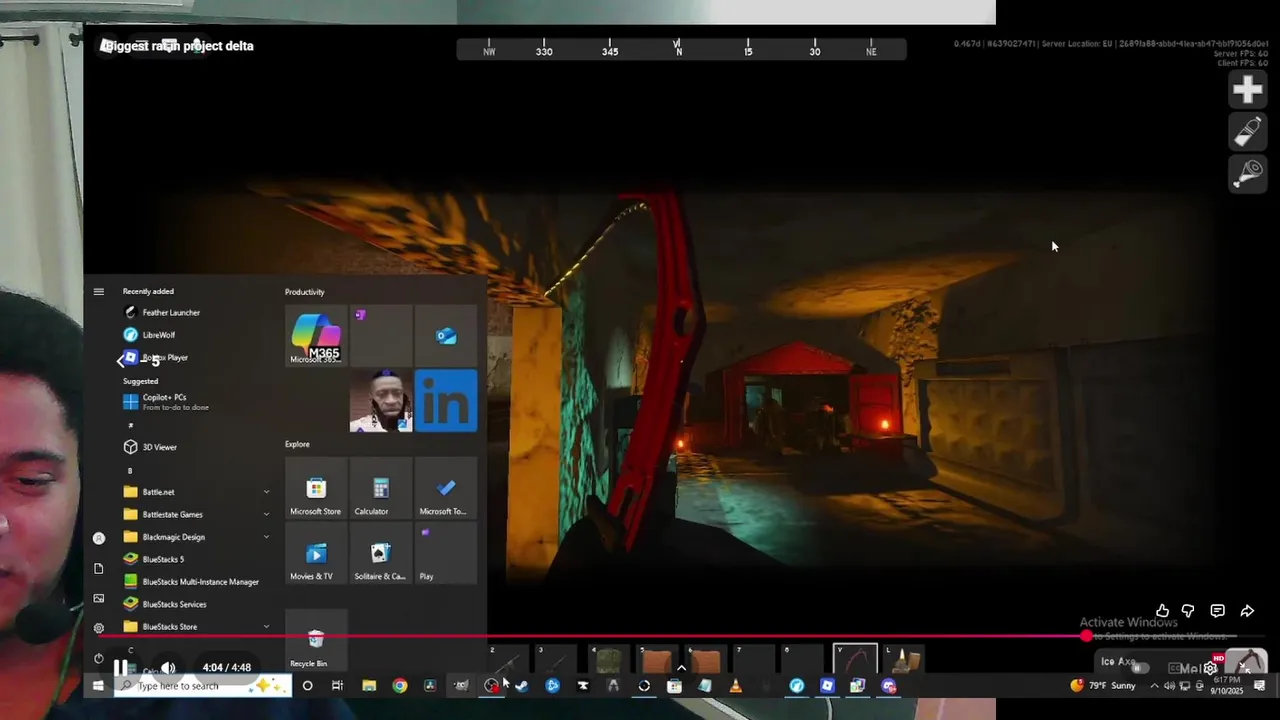Click the Productivity tile group header
1280x720 pixels.
pos(305,292)
